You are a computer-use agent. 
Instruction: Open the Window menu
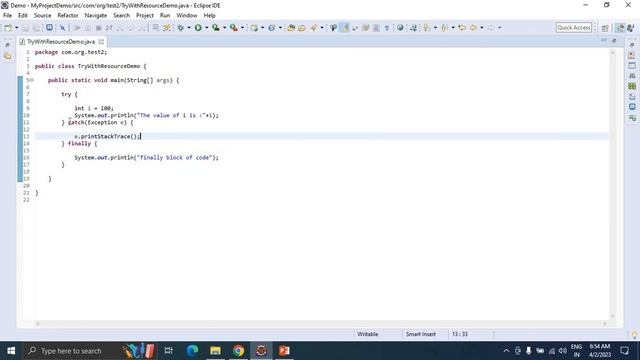187,16
